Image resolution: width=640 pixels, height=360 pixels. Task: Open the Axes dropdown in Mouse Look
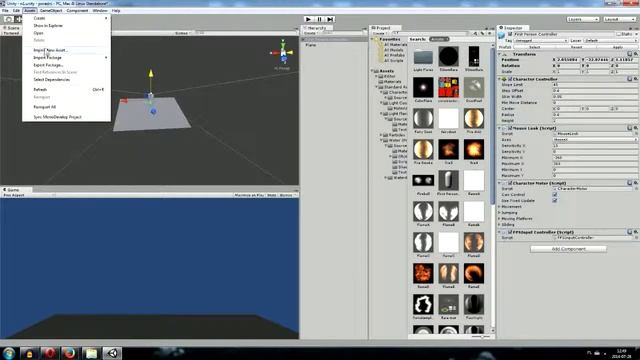pyautogui.click(x=596, y=140)
